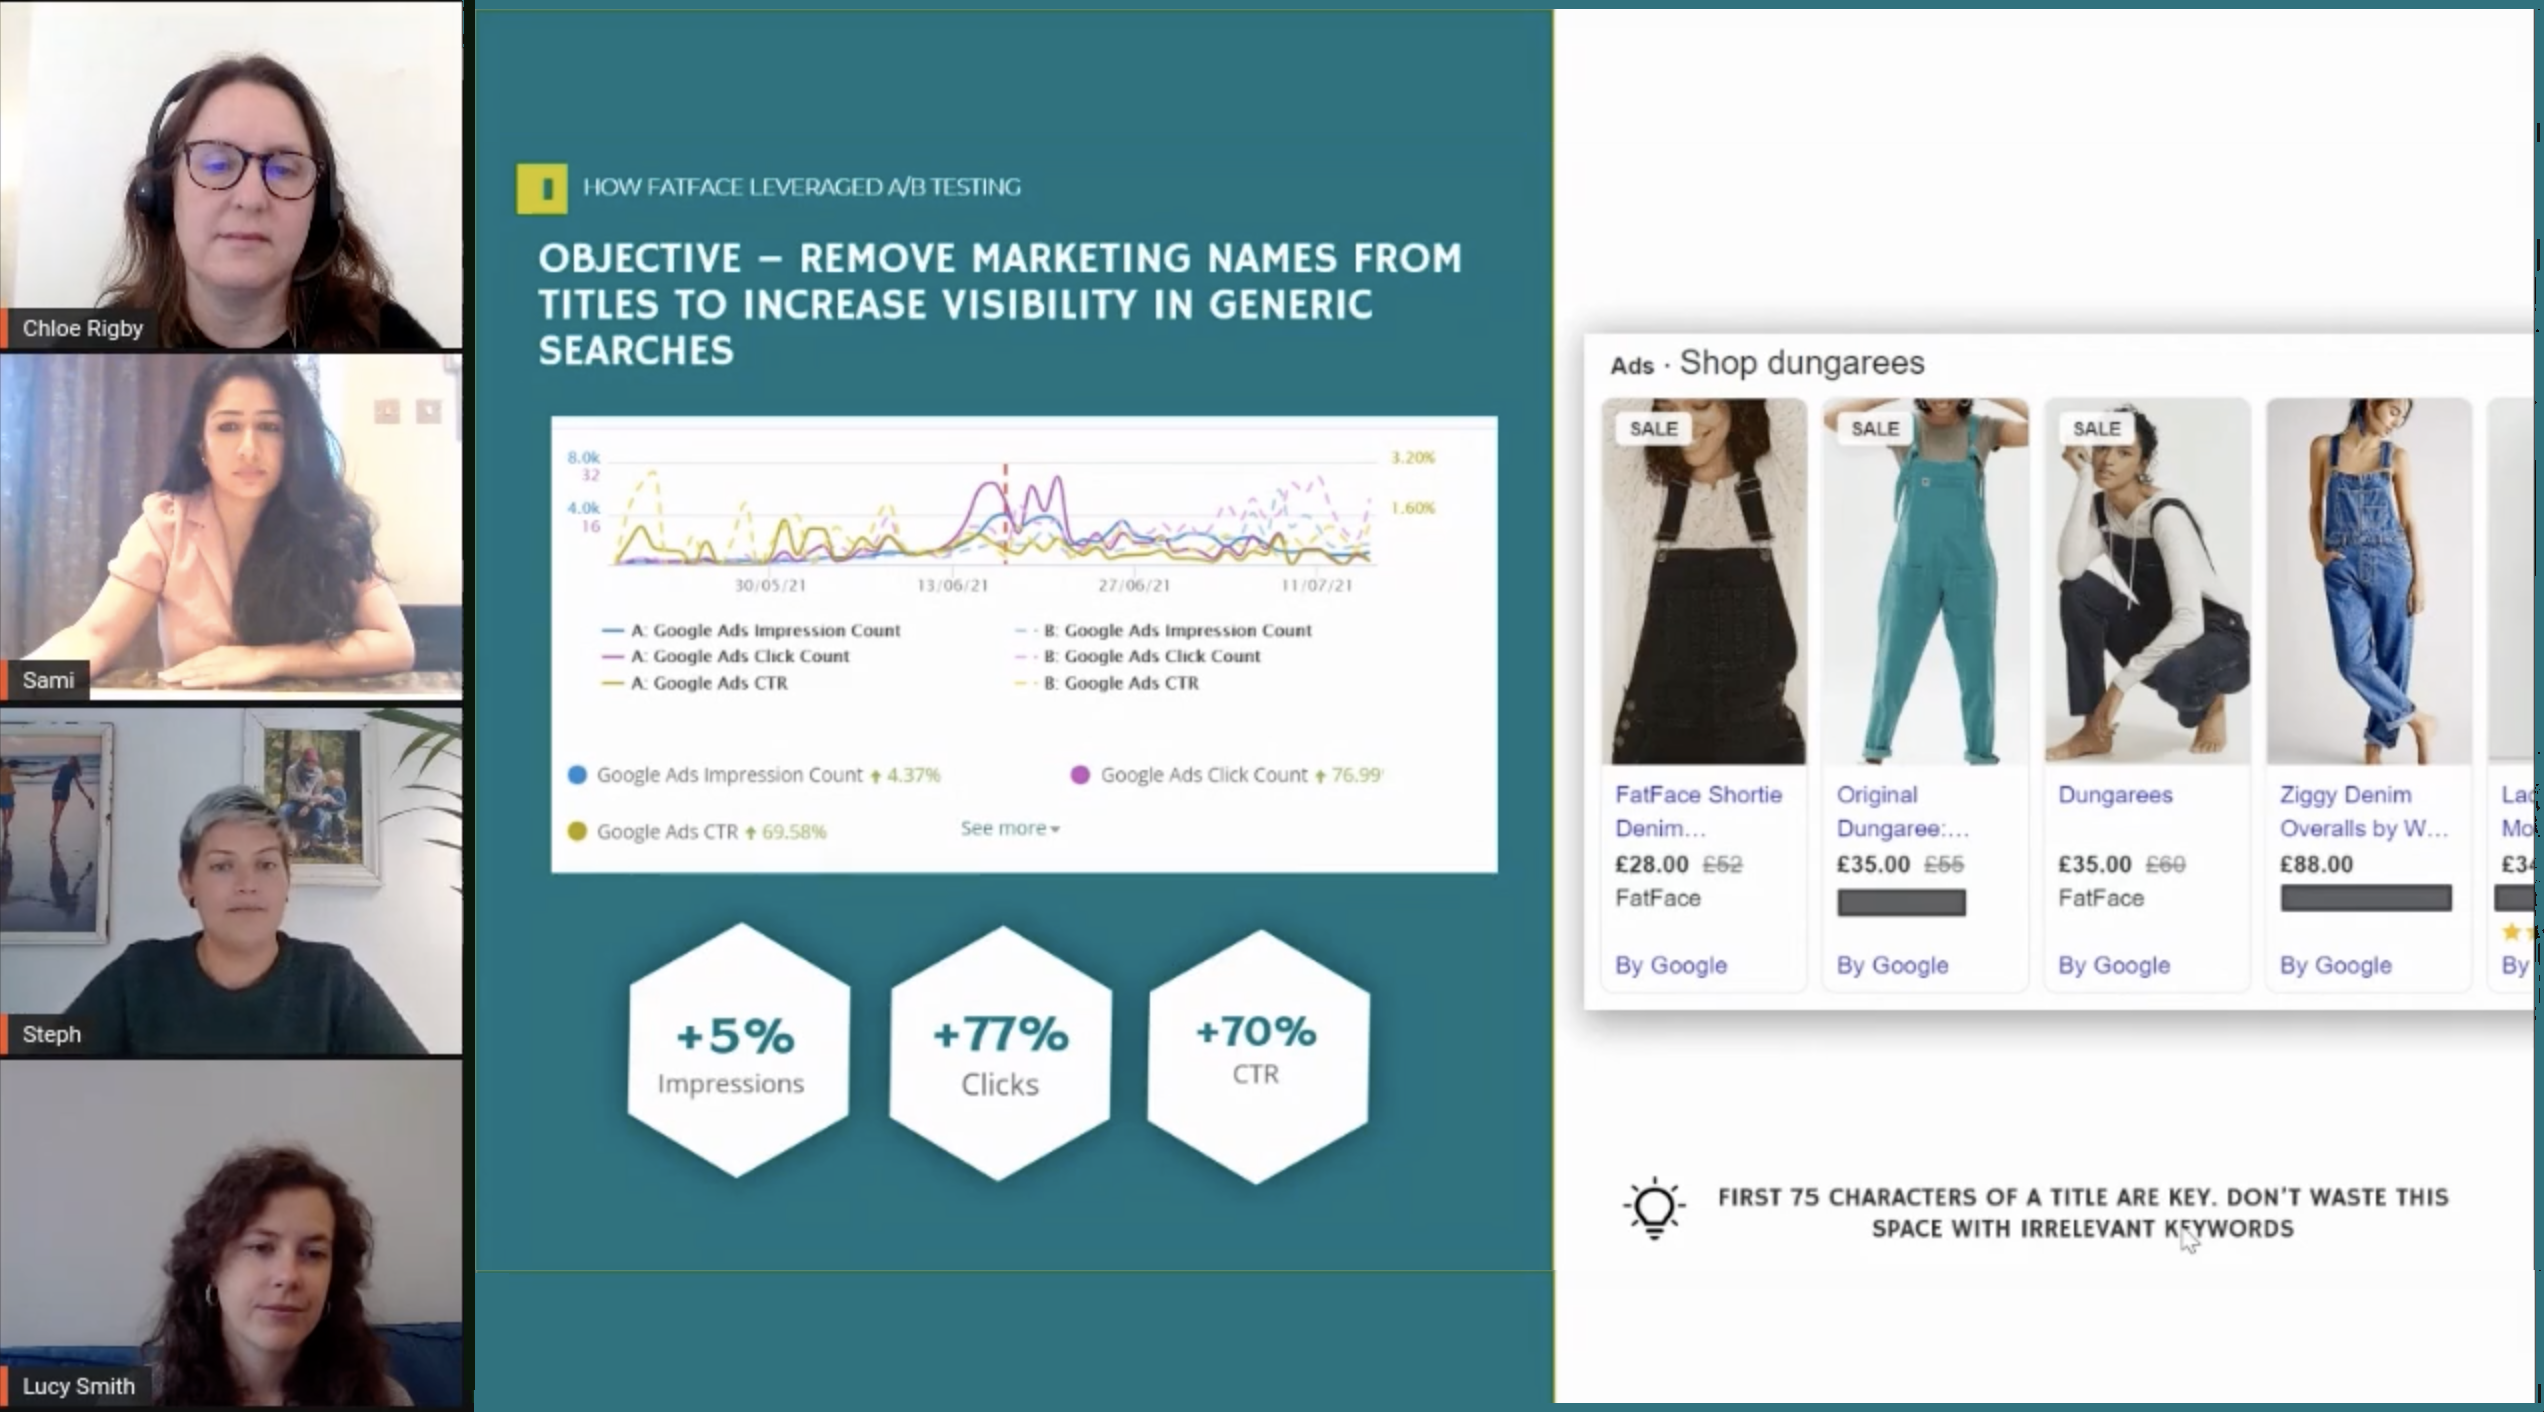The height and width of the screenshot is (1412, 2544).
Task: Click purple Google Ads Click Count dot
Action: tap(1080, 775)
